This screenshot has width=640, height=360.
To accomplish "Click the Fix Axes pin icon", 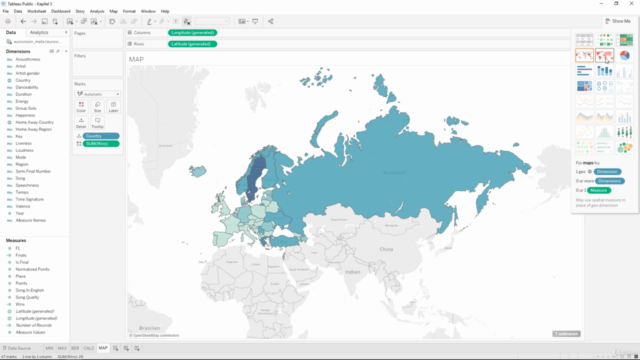I will click(187, 21).
